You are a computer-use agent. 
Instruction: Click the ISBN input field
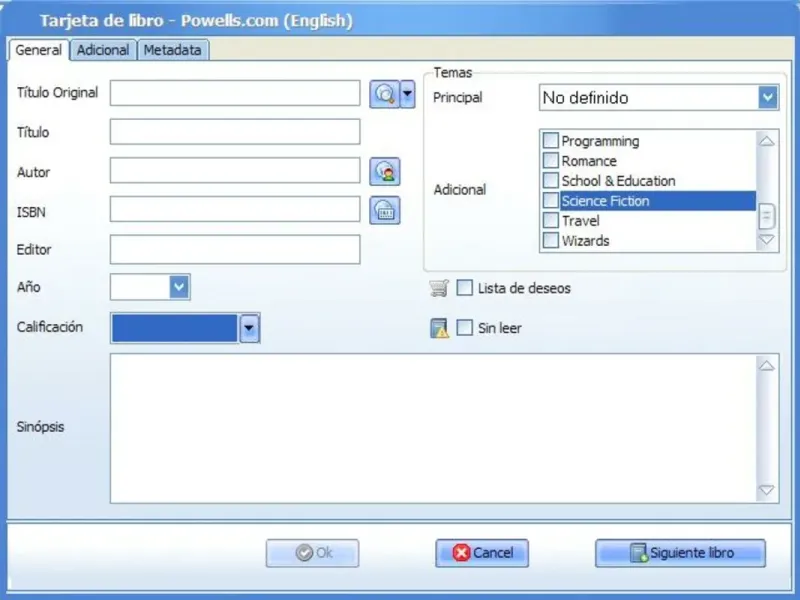(x=235, y=210)
